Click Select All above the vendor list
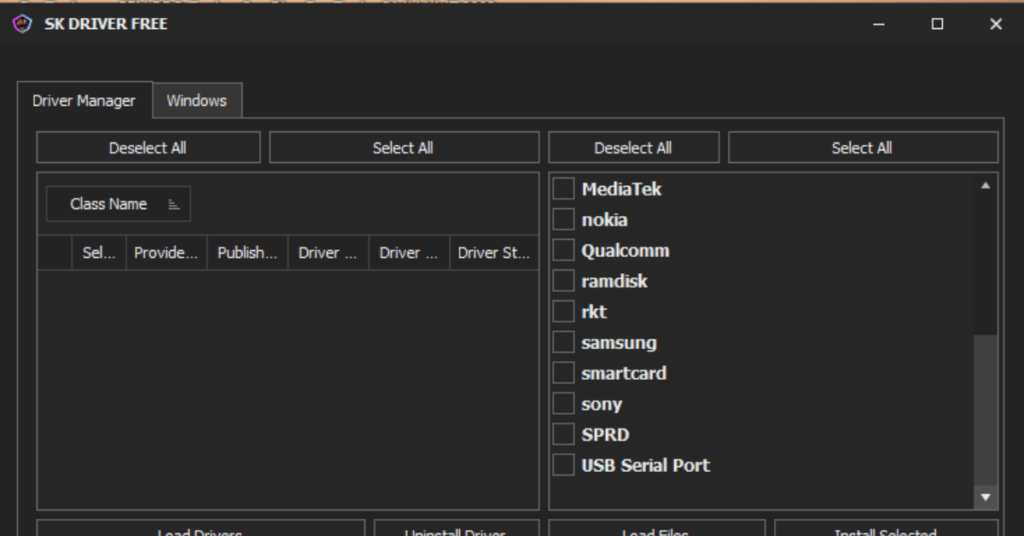The width and height of the screenshot is (1024, 536). pos(863,148)
